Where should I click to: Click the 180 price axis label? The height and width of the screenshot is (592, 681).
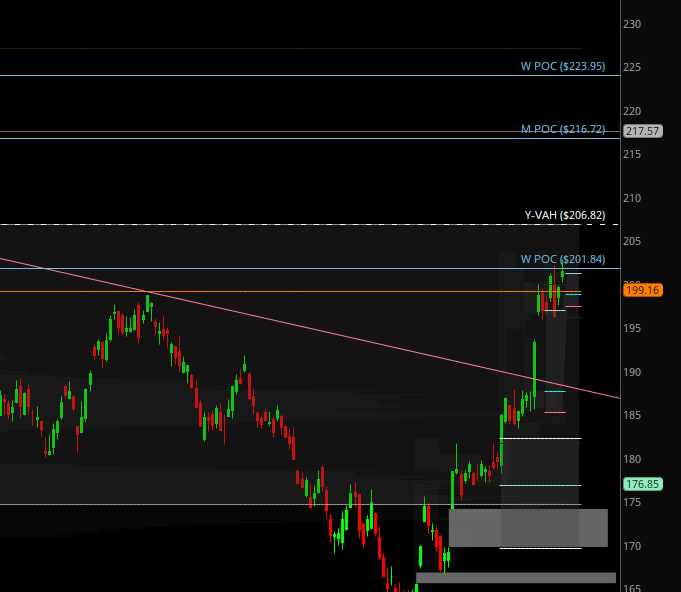632,459
